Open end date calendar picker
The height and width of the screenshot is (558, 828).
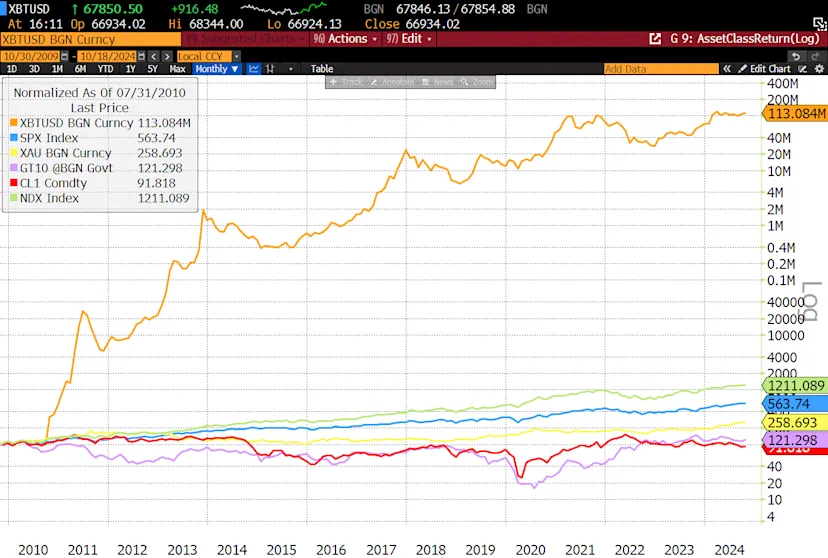(141, 56)
